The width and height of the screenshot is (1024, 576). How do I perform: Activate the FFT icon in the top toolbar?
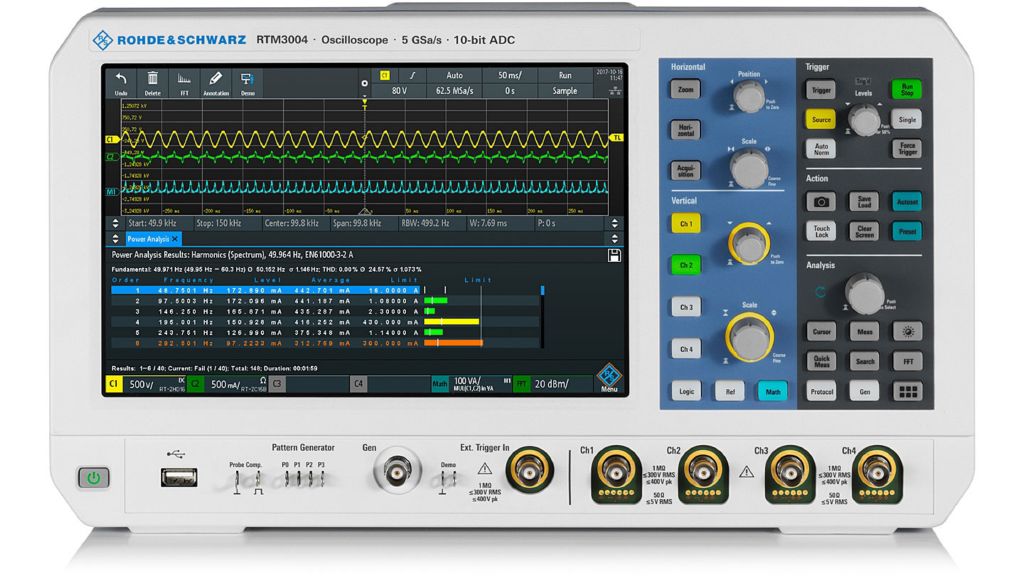(185, 79)
